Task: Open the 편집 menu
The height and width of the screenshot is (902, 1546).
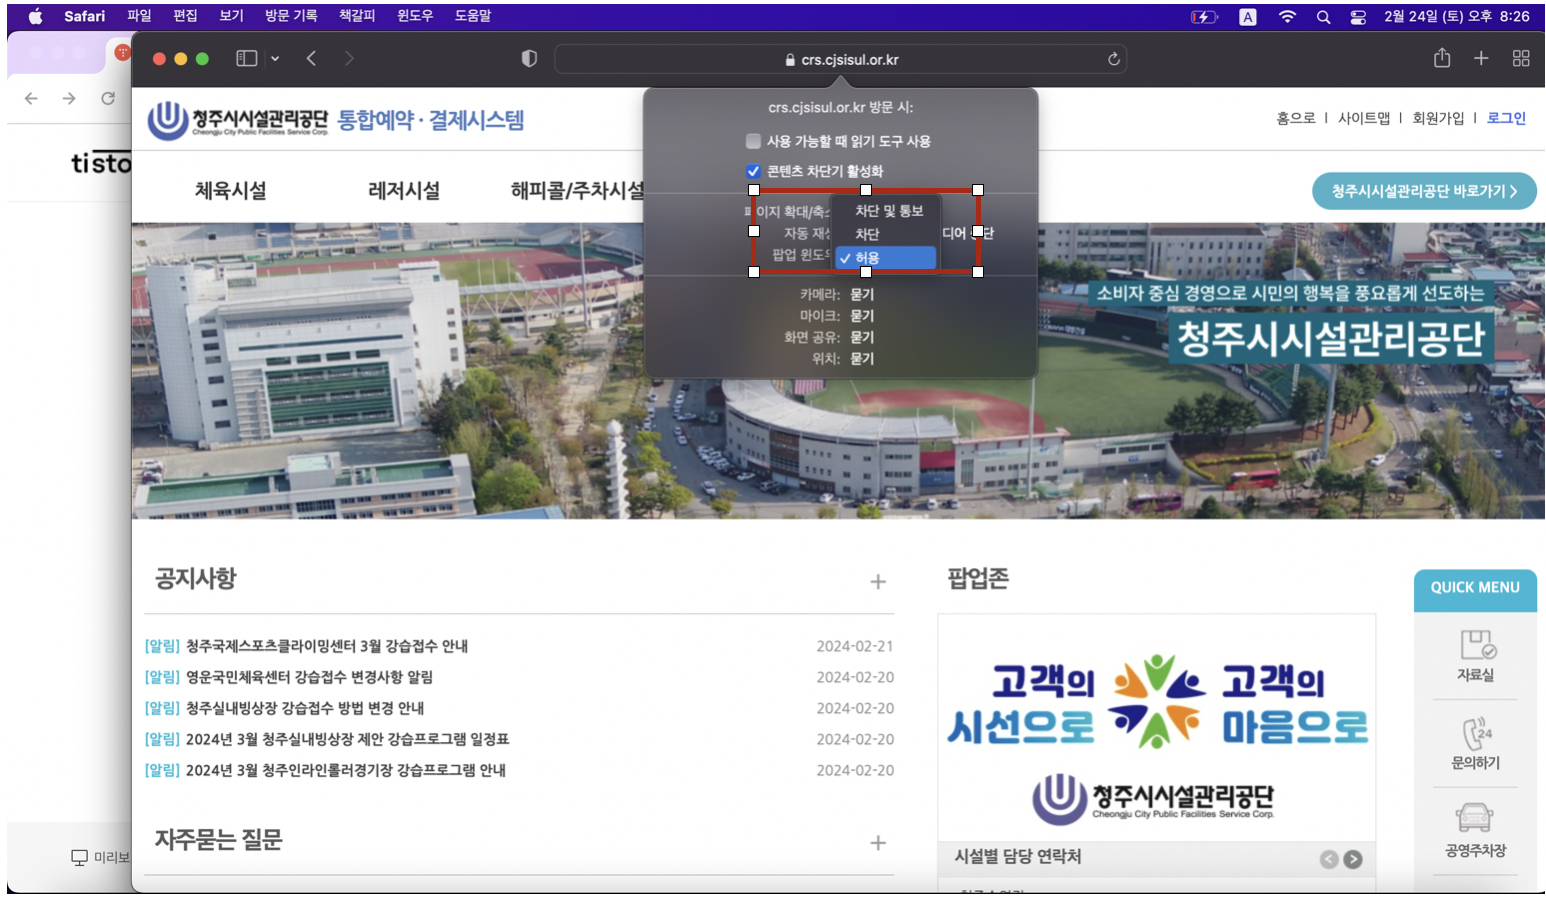Action: click(x=185, y=16)
